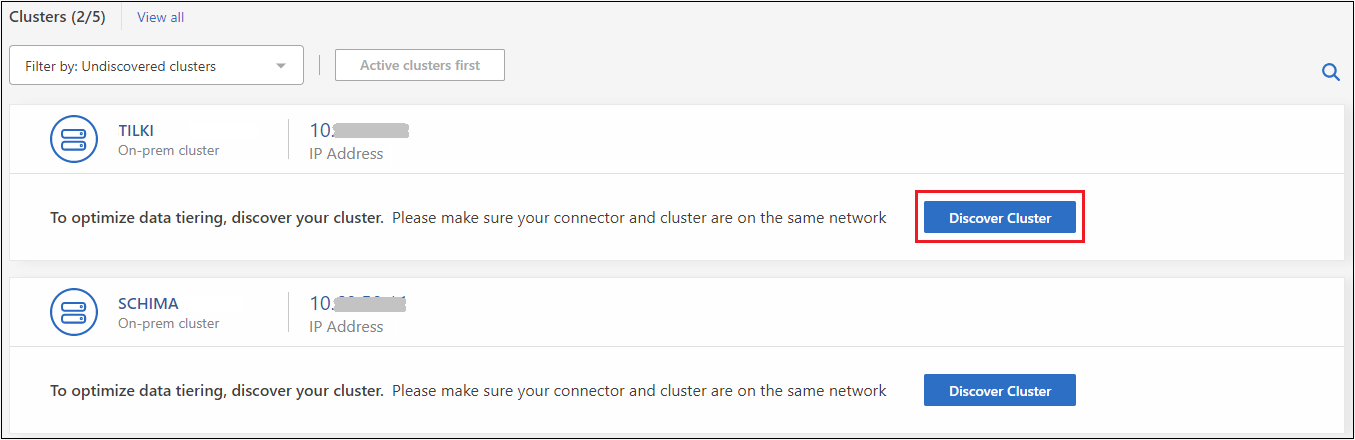The height and width of the screenshot is (440, 1355).
Task: Click the SCHIMA cluster storage icon
Action: pos(74,313)
